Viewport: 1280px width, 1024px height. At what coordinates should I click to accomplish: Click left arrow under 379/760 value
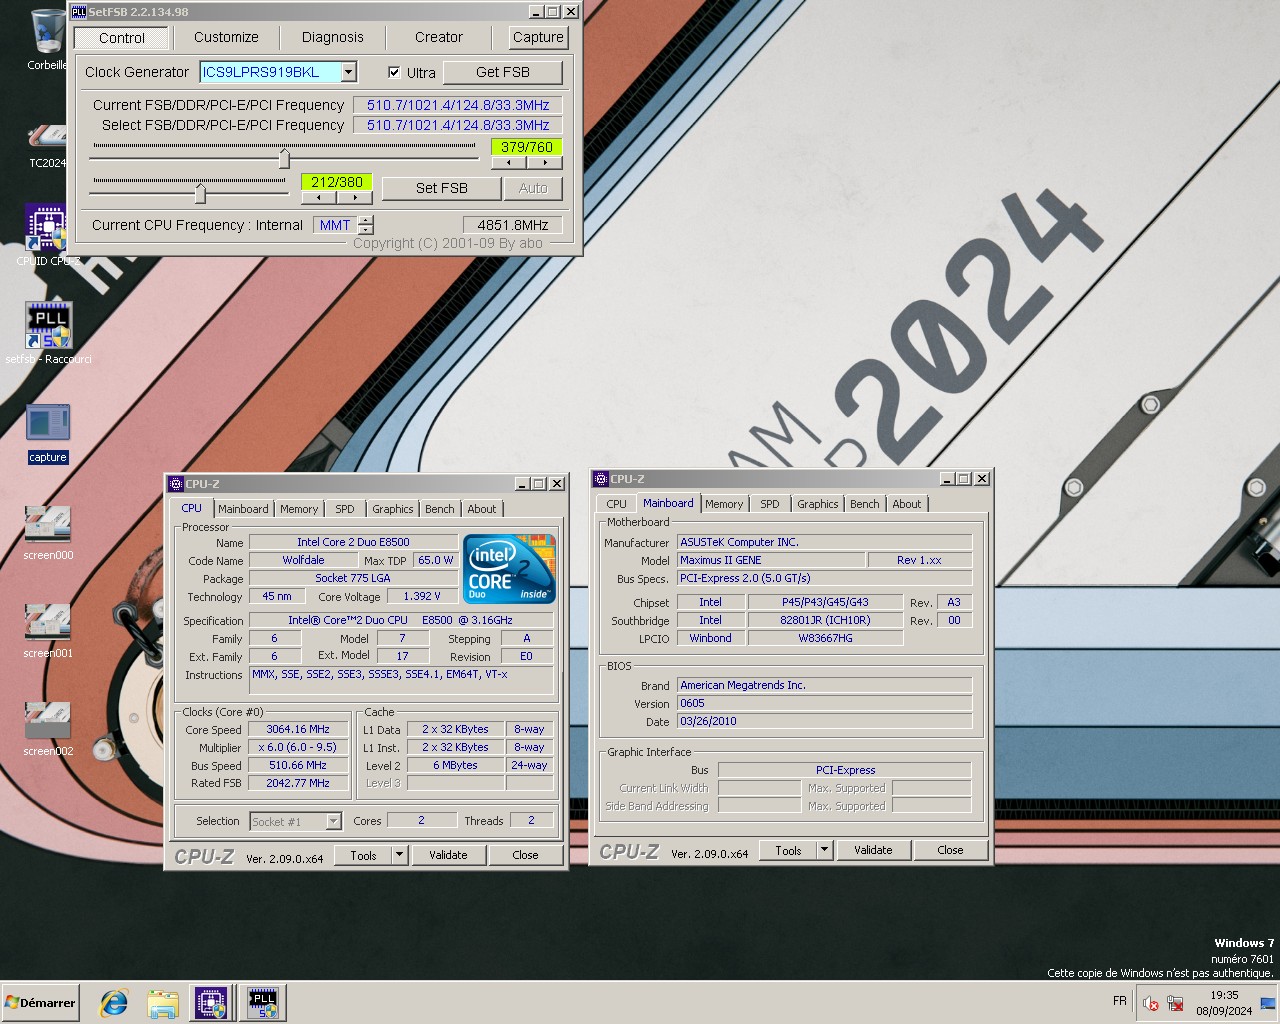[x=509, y=163]
